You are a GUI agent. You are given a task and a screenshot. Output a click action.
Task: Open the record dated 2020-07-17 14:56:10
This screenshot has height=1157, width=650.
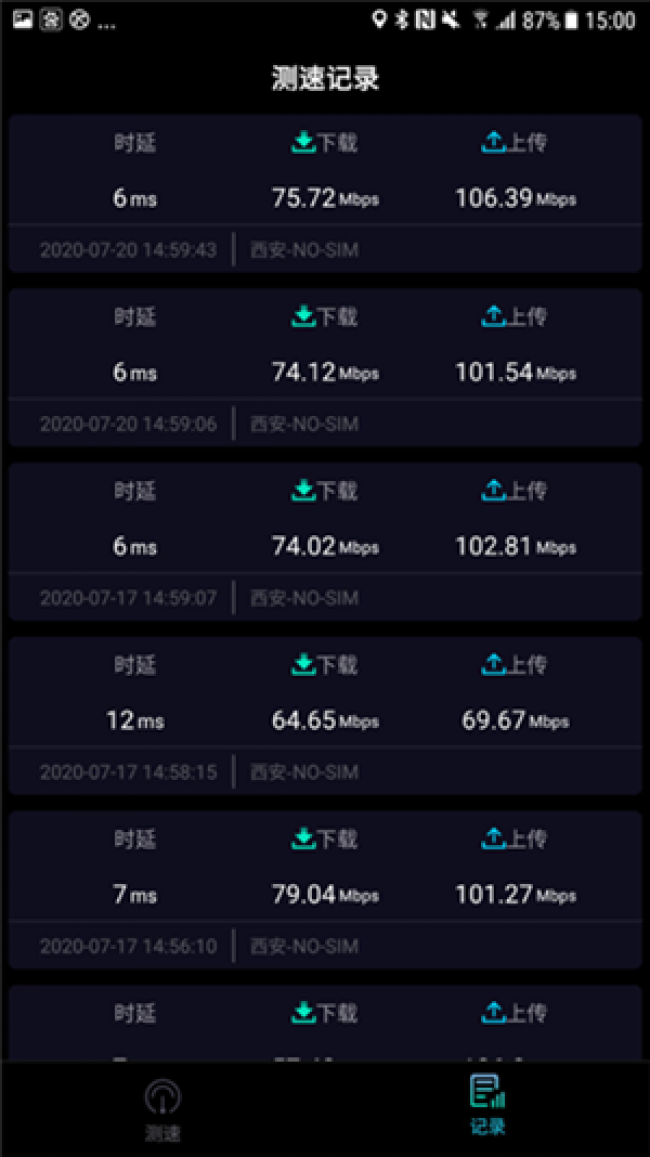(x=128, y=946)
